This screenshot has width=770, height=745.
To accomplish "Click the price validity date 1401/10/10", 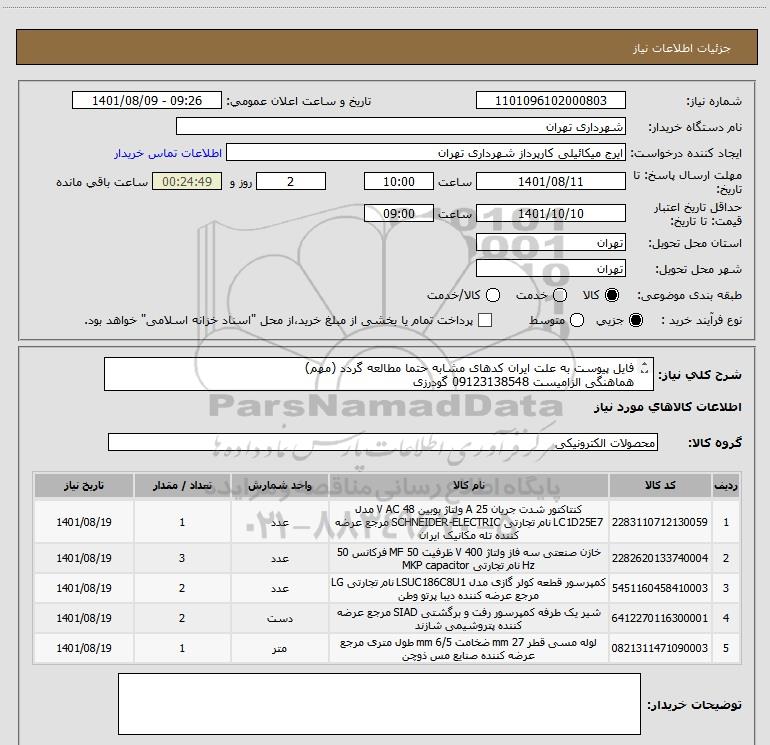I will tap(550, 213).
